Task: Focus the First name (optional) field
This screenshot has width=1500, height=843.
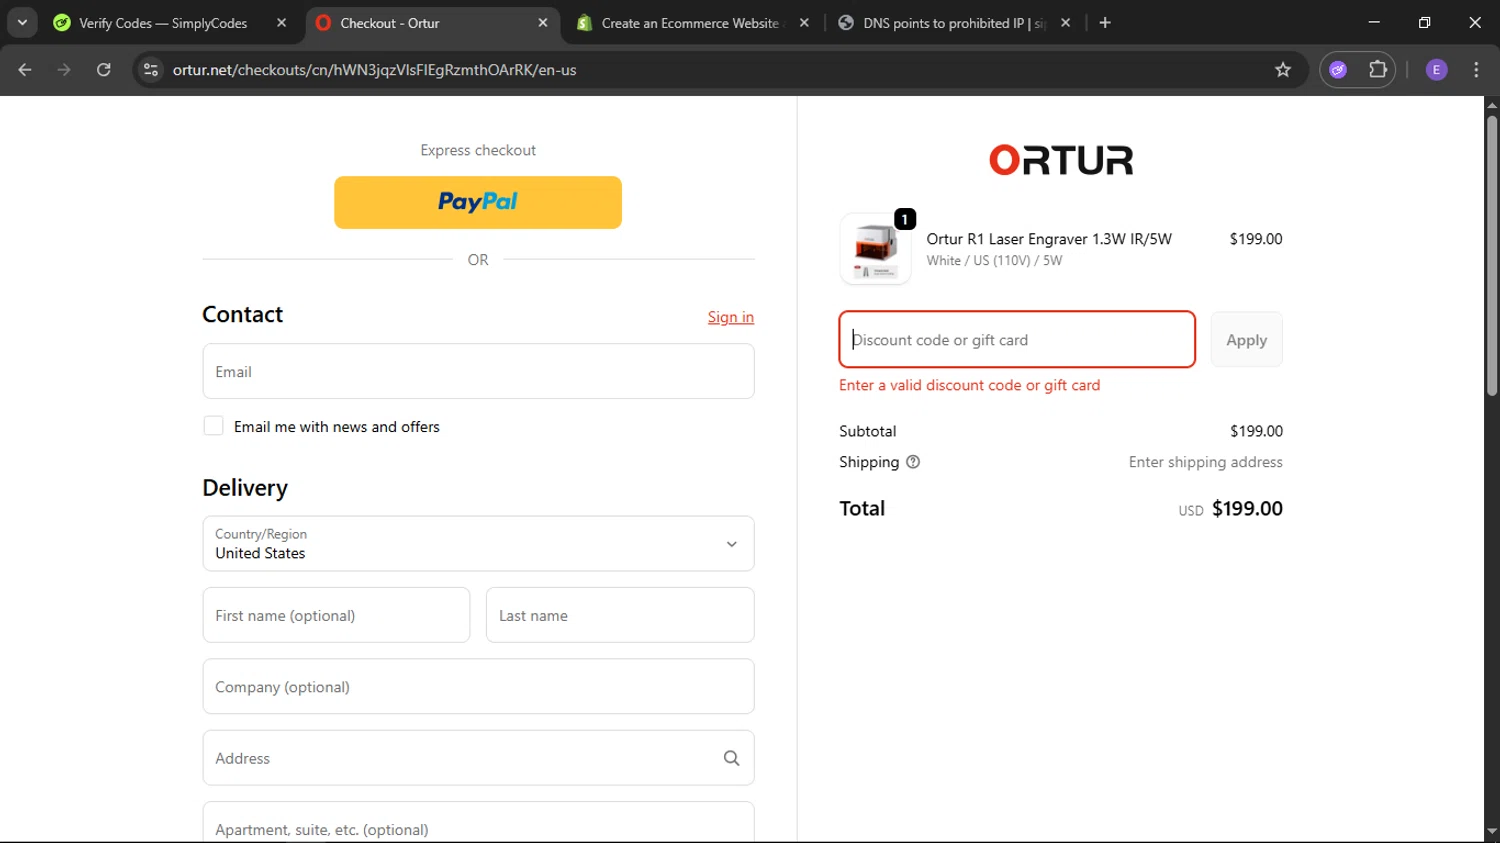Action: coord(336,615)
